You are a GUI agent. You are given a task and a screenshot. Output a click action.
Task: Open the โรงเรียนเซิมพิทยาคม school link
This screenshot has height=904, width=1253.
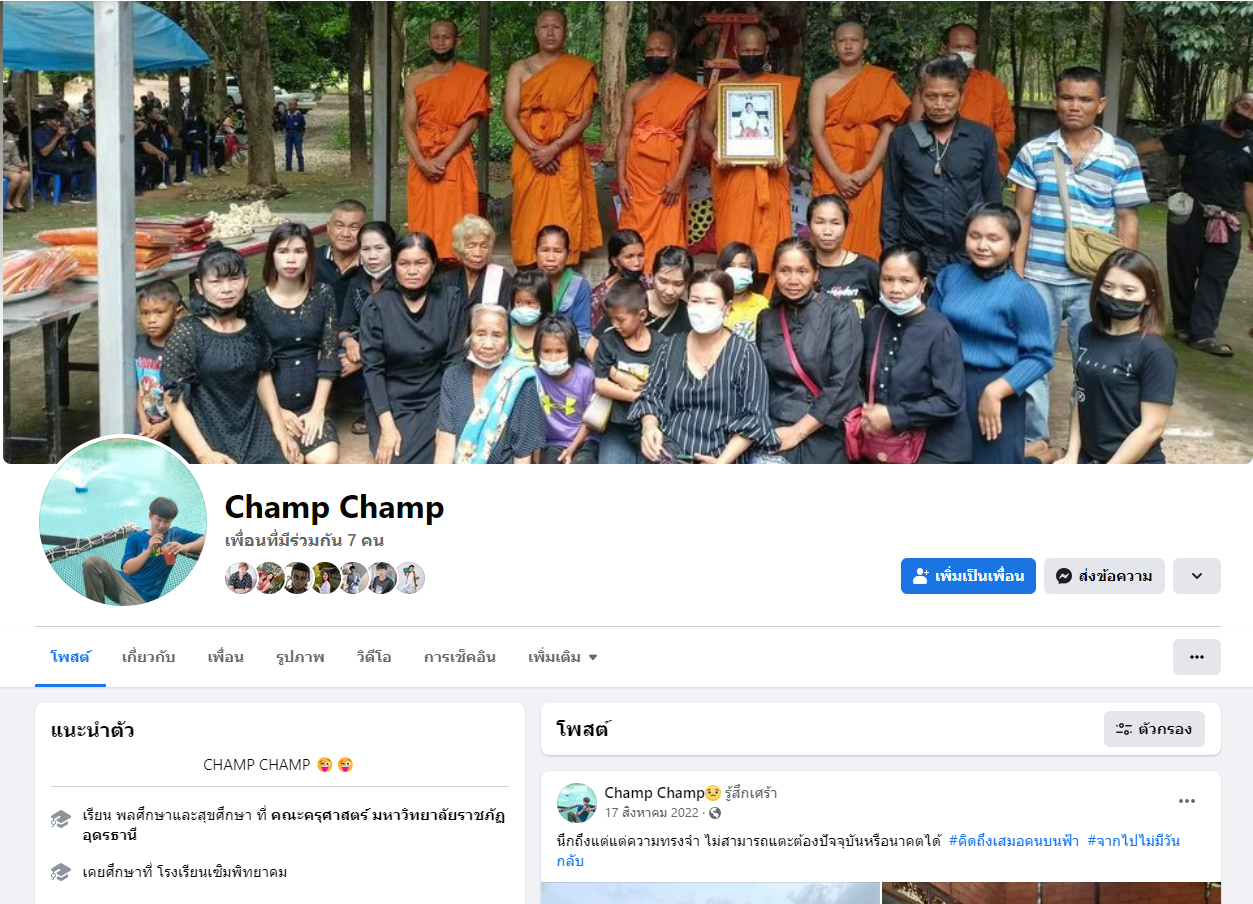(x=222, y=872)
